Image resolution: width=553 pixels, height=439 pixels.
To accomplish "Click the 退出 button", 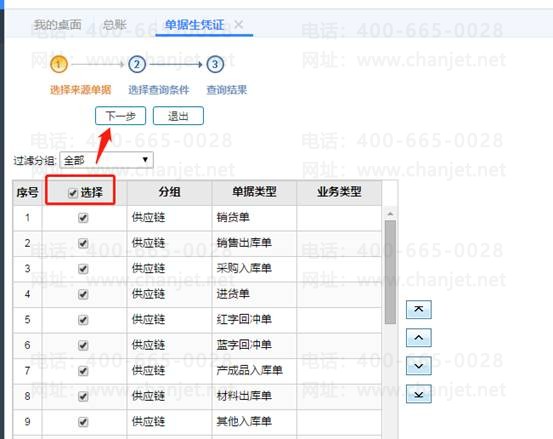I will [178, 116].
